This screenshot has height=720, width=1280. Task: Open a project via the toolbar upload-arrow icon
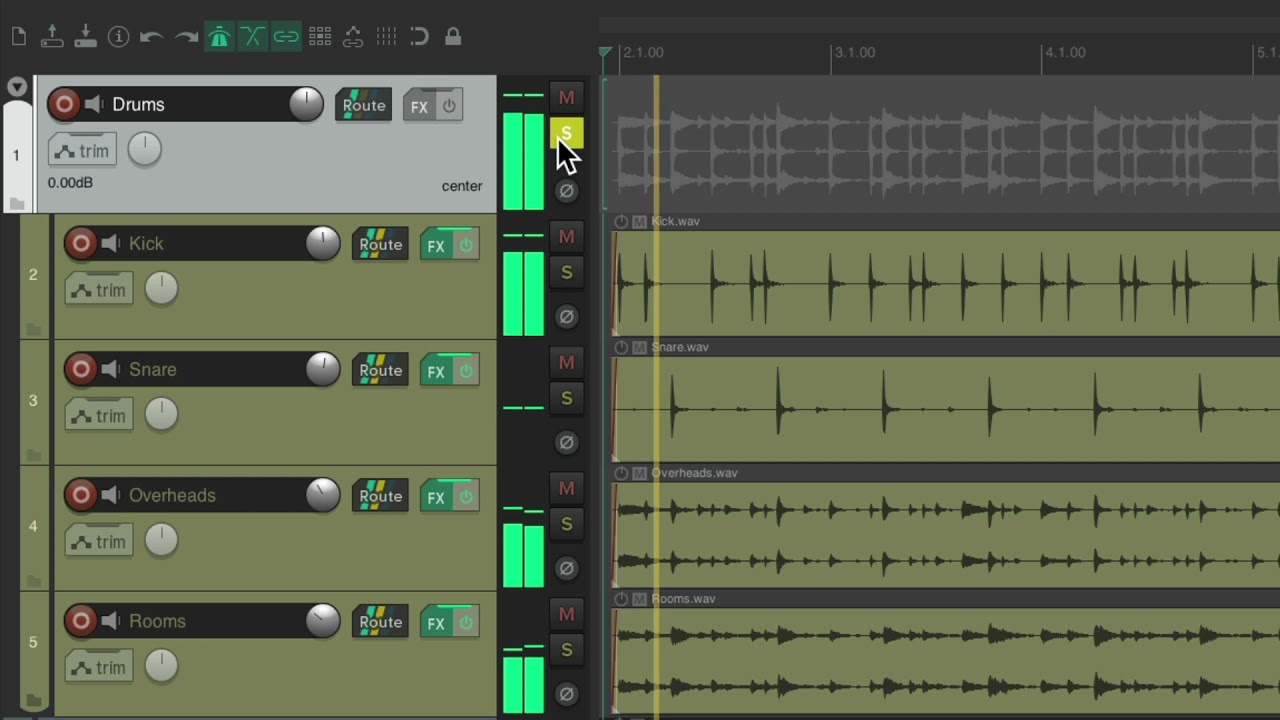coord(52,37)
